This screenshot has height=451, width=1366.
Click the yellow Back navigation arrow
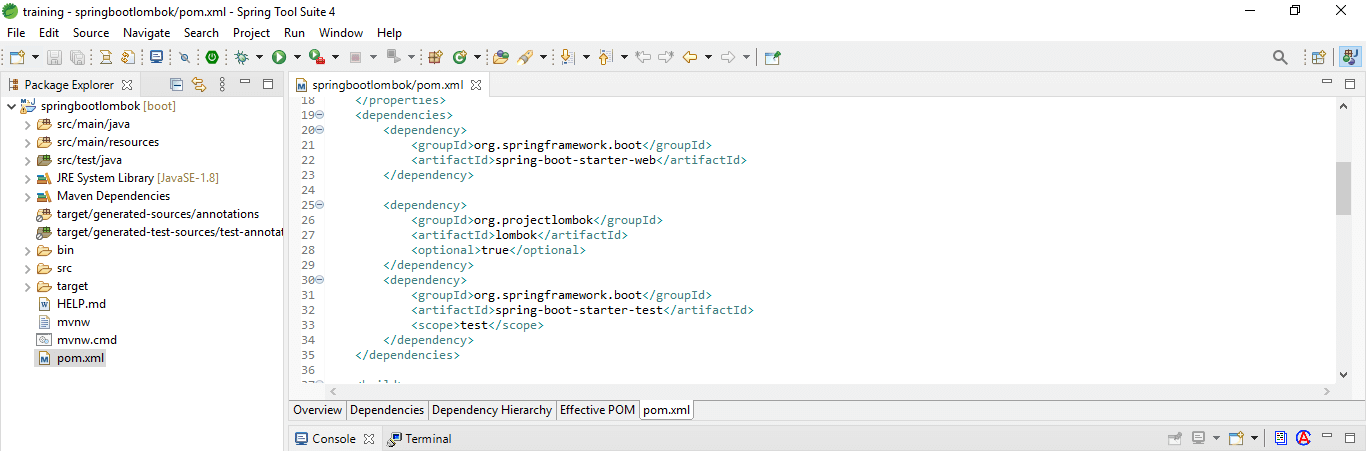click(690, 57)
